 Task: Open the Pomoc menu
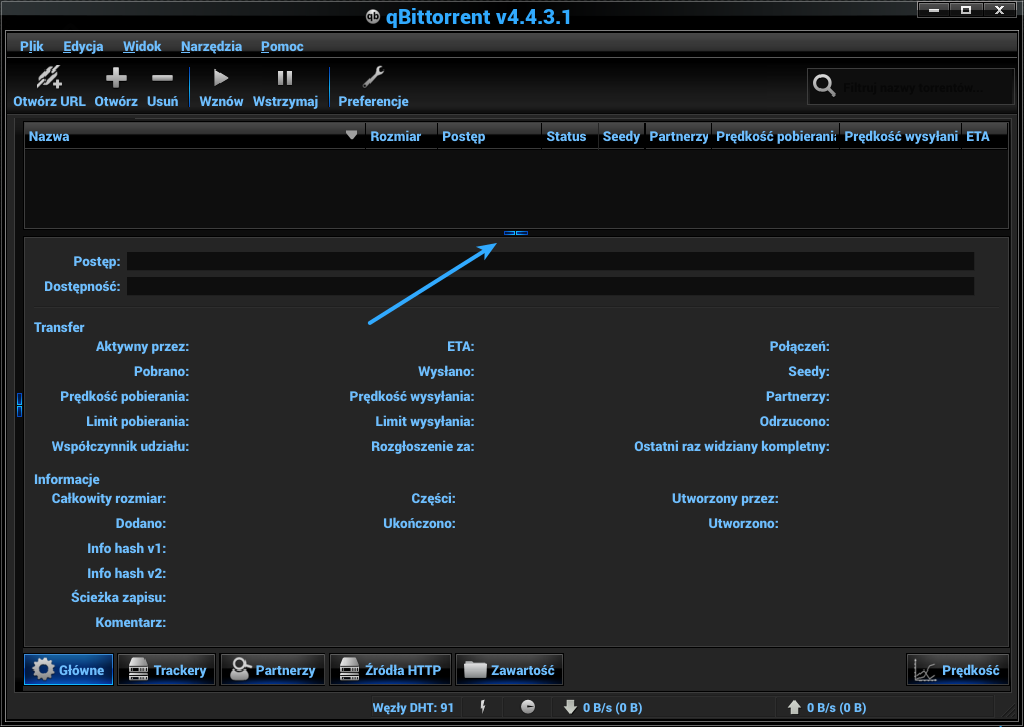(282, 46)
